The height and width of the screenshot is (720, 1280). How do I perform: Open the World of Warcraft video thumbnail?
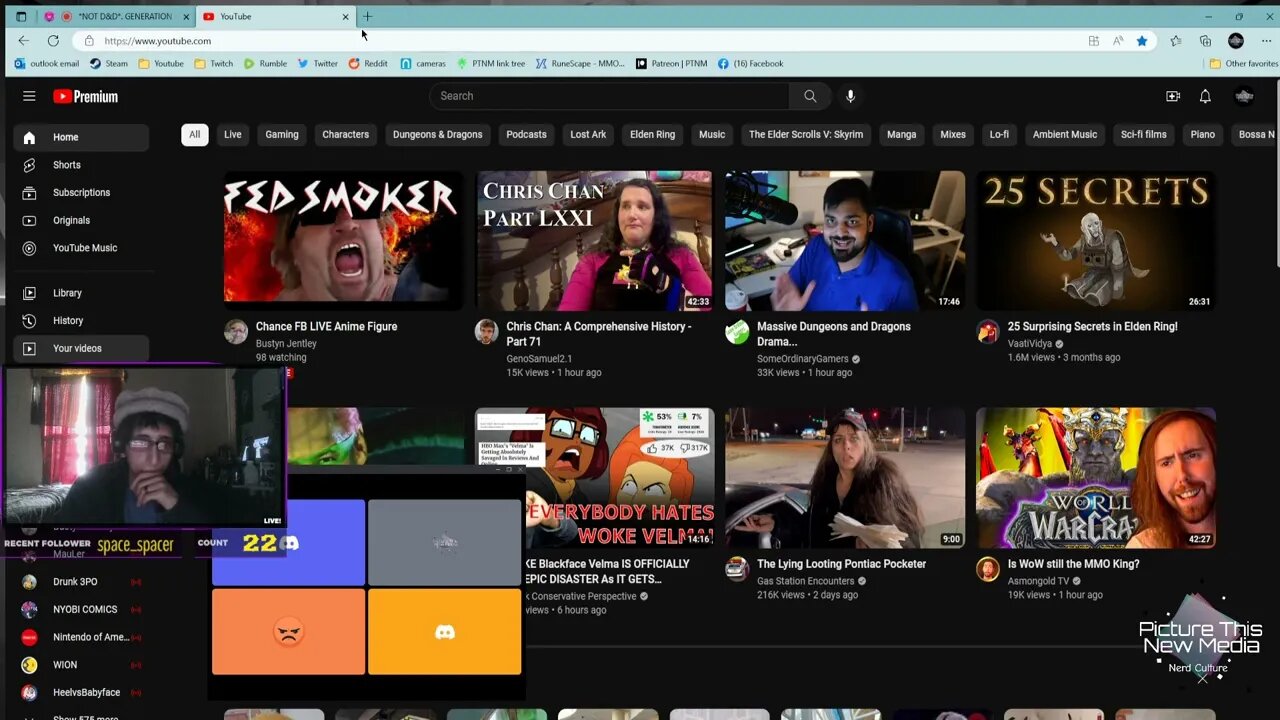coord(1096,477)
